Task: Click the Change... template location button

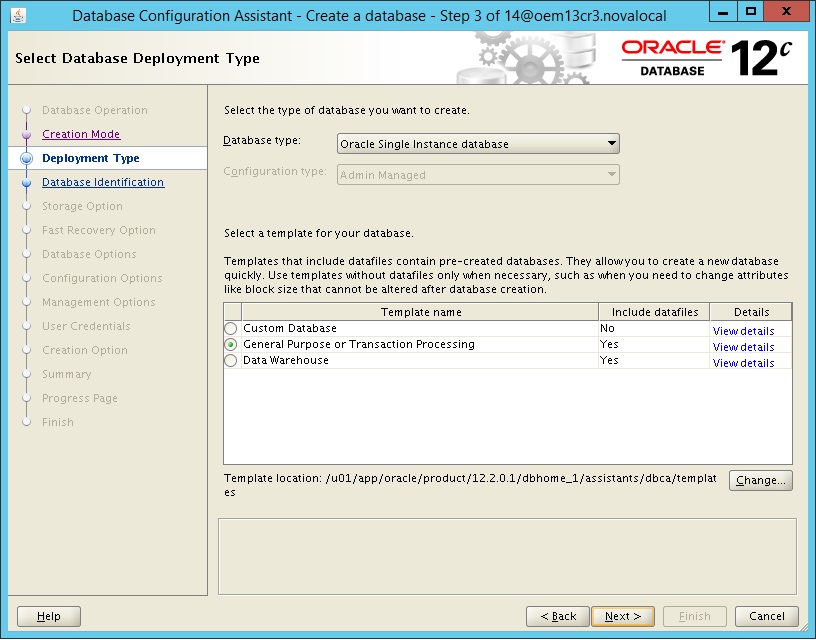Action: [760, 480]
